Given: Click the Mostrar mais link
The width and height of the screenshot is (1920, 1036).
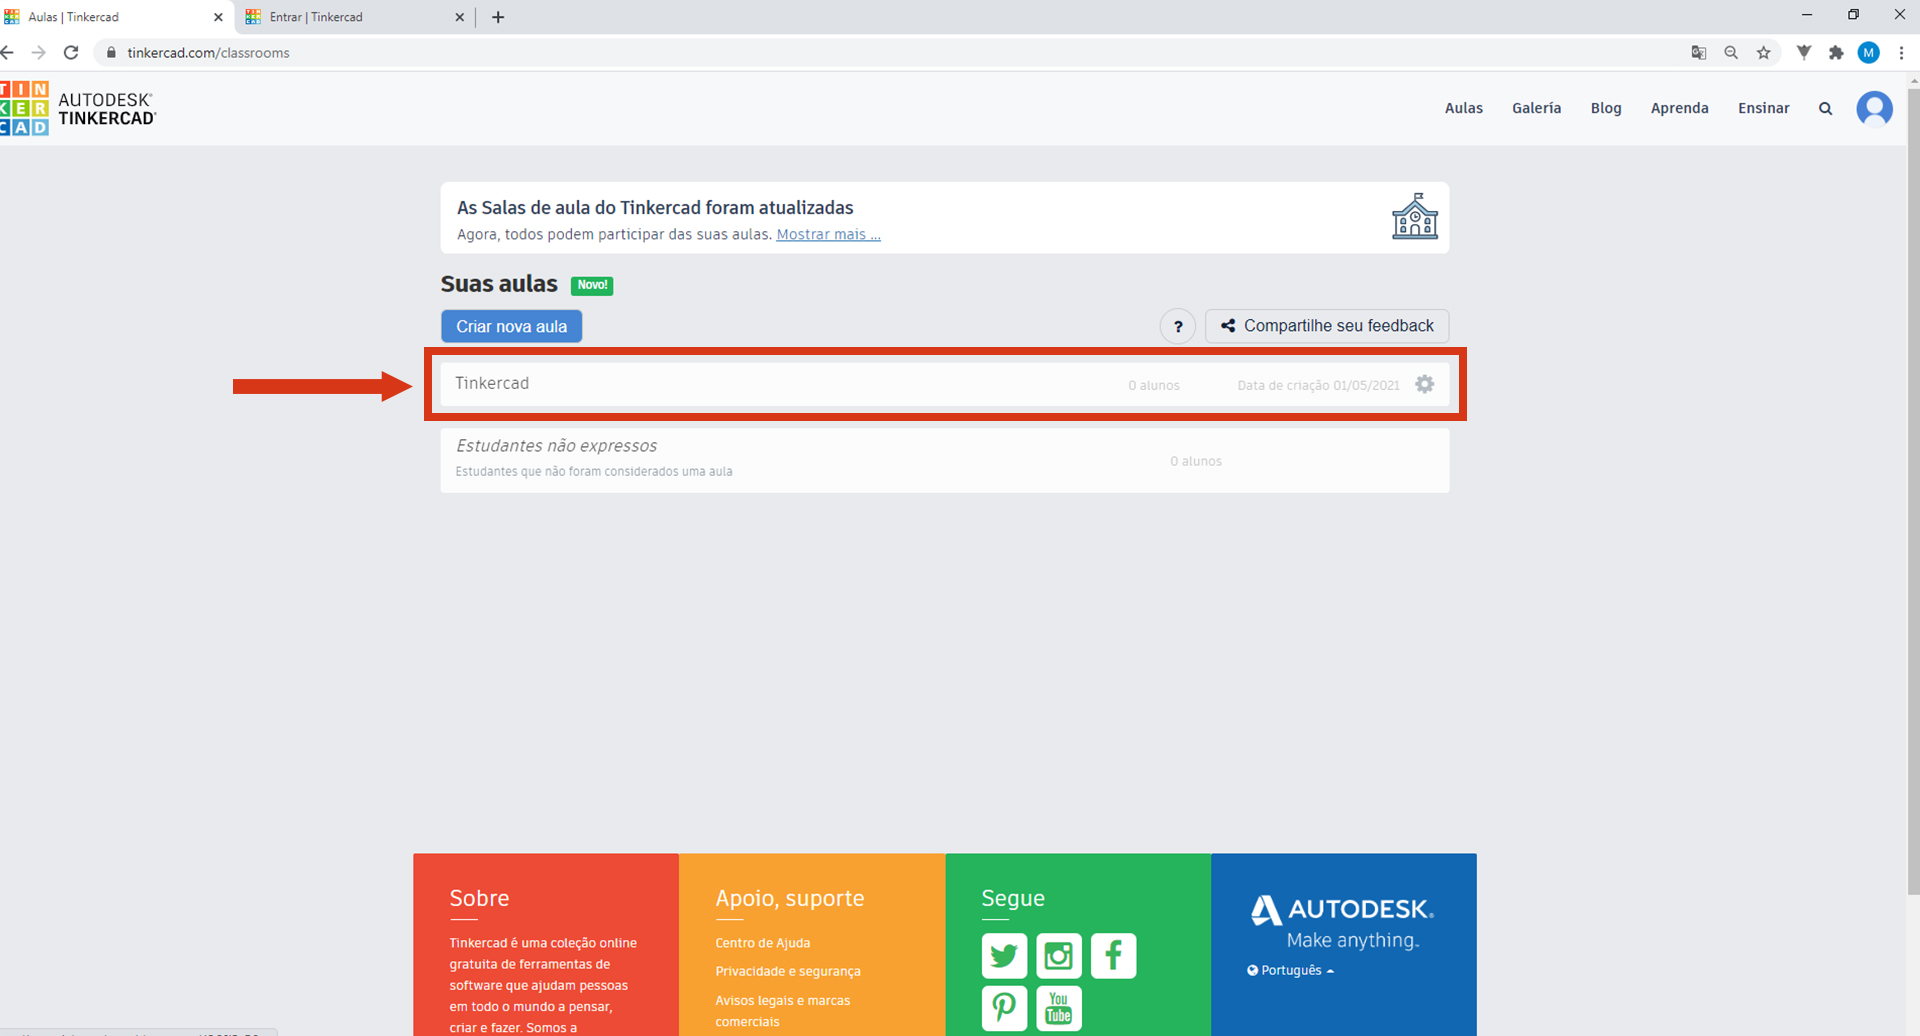Looking at the screenshot, I should (x=828, y=234).
